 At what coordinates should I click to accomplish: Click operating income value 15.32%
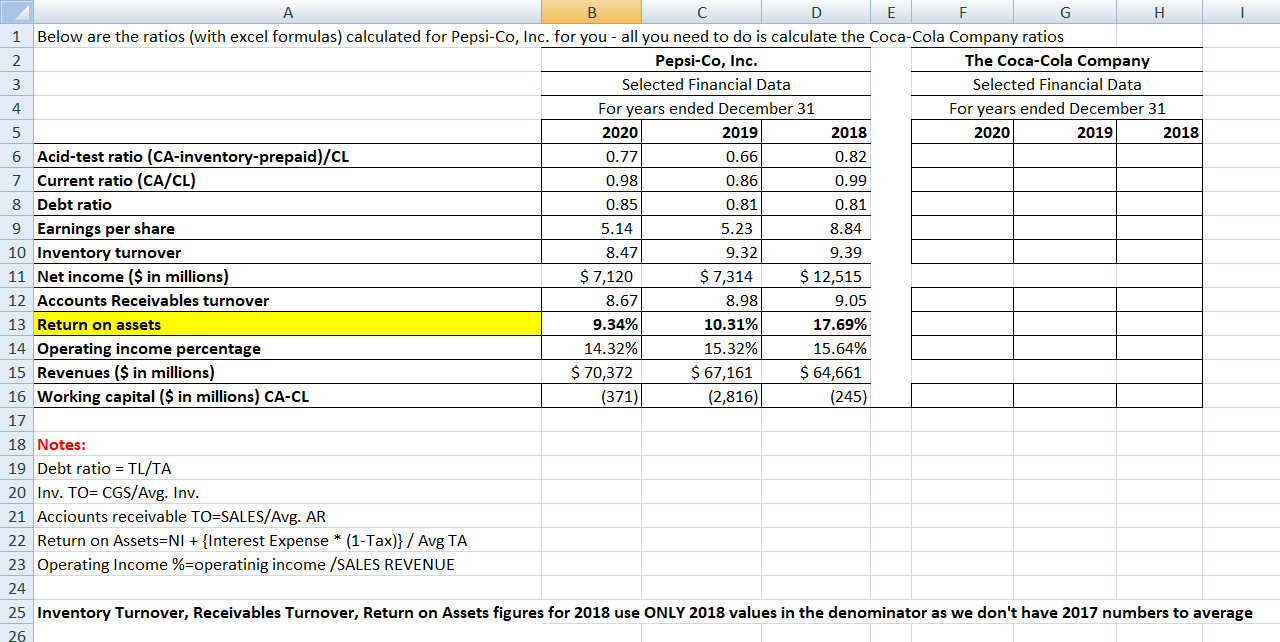(701, 348)
